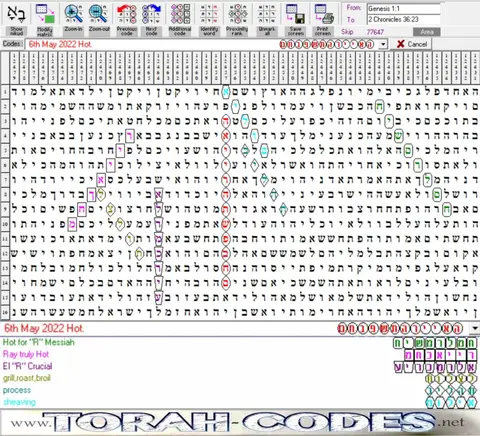Select the 'Print screen' text label
480x436 pixels.
coord(323,31)
